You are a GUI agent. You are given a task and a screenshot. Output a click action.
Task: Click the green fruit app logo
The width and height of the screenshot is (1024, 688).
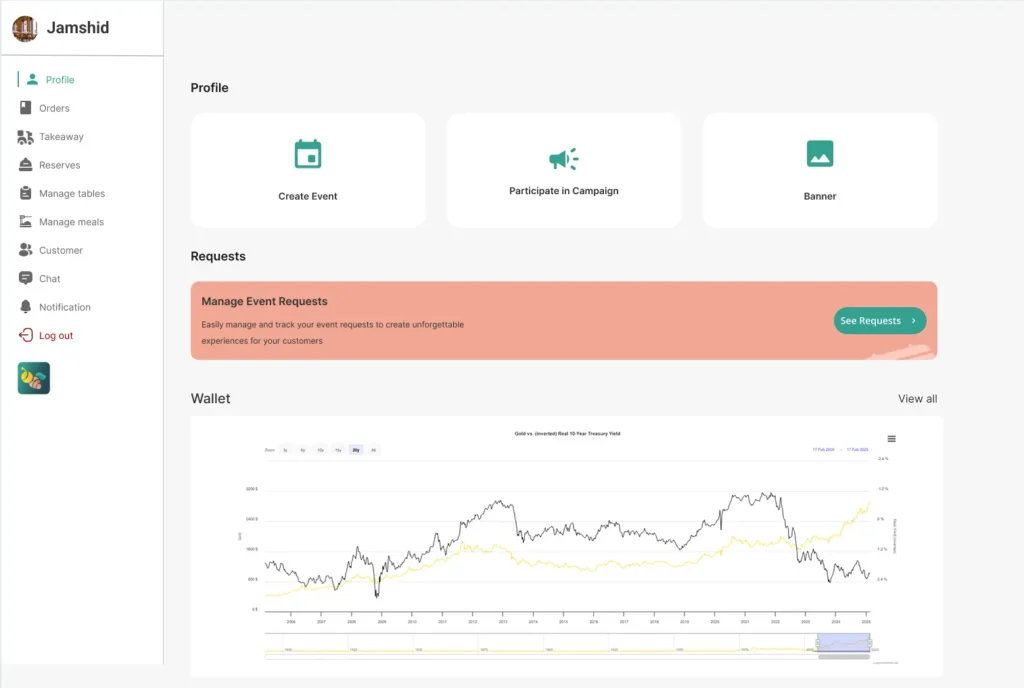tap(34, 378)
